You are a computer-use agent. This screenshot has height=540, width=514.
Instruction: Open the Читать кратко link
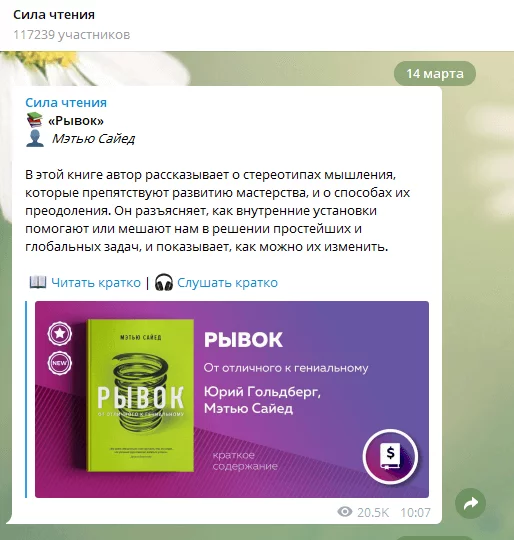[x=96, y=282]
